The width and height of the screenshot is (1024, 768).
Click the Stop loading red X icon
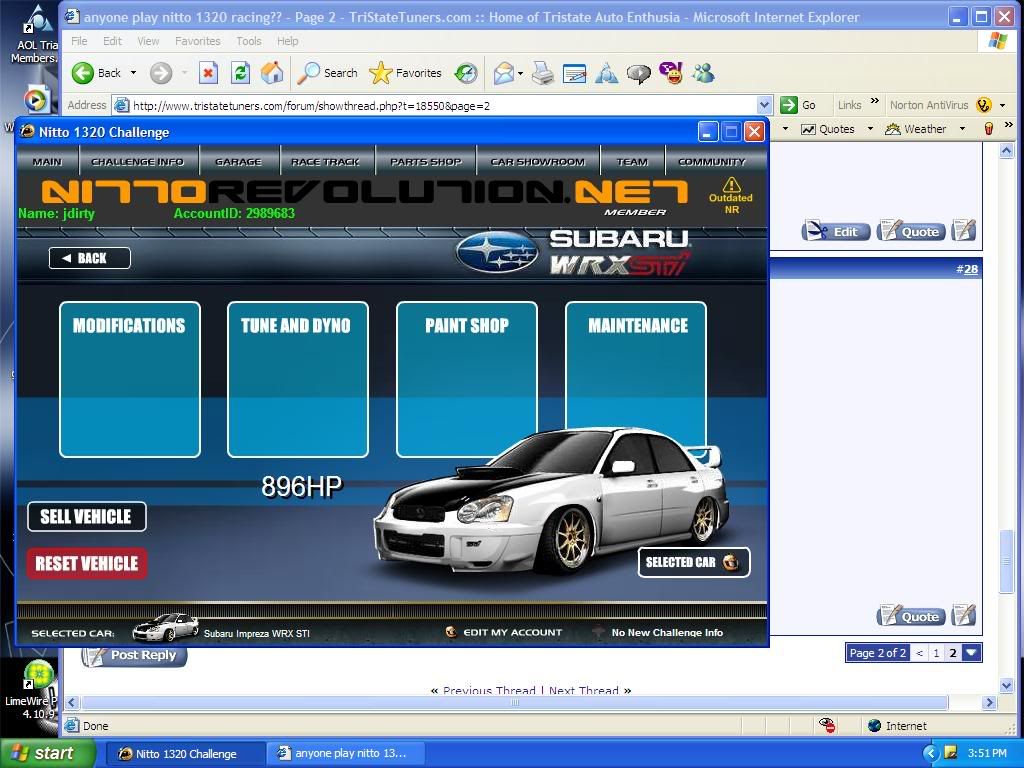tap(208, 72)
